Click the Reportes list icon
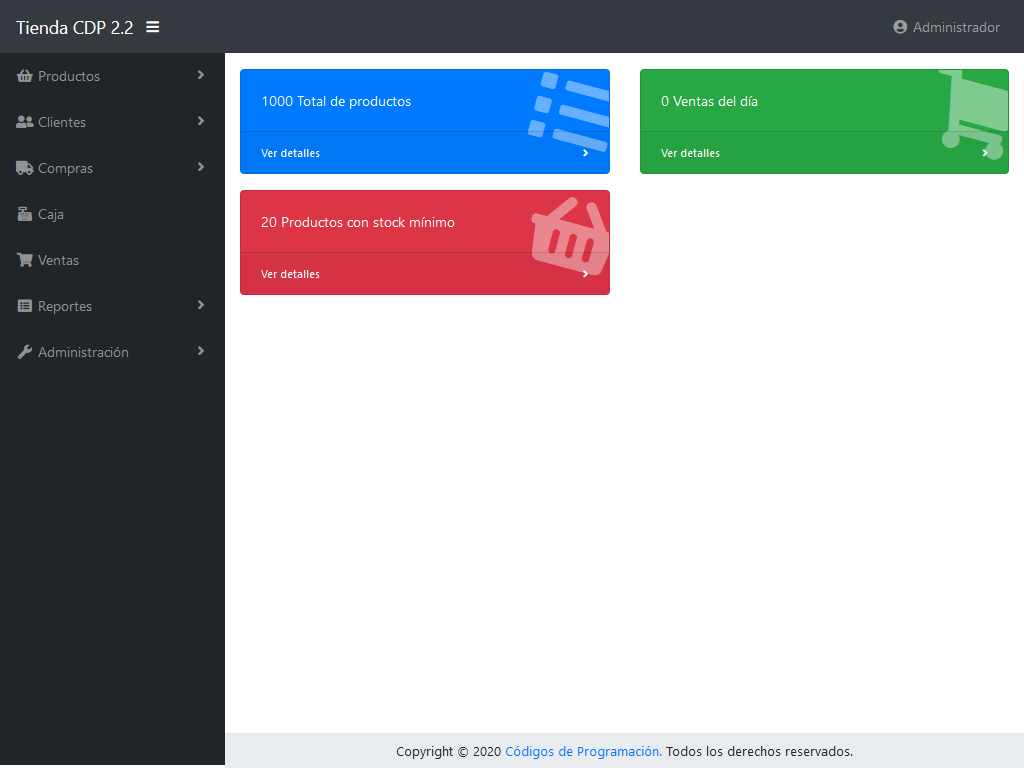This screenshot has width=1024, height=768. (x=25, y=306)
